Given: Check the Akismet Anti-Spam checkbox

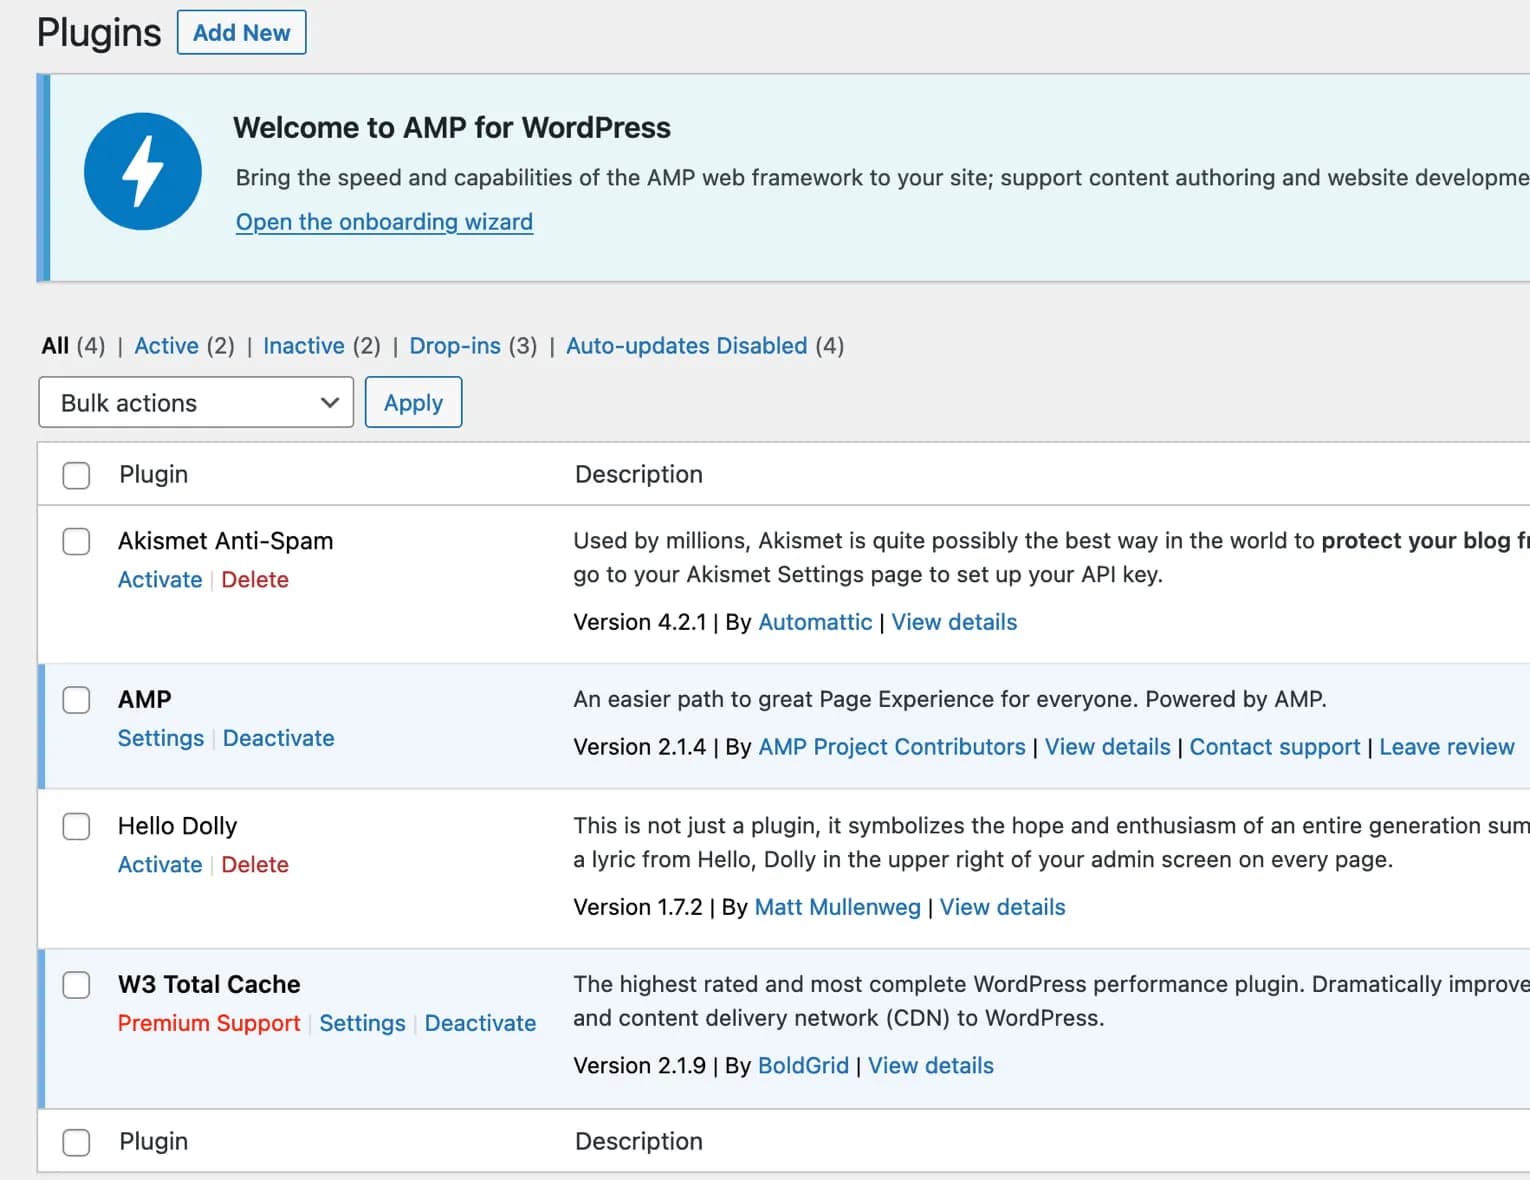Looking at the screenshot, I should [x=77, y=542].
